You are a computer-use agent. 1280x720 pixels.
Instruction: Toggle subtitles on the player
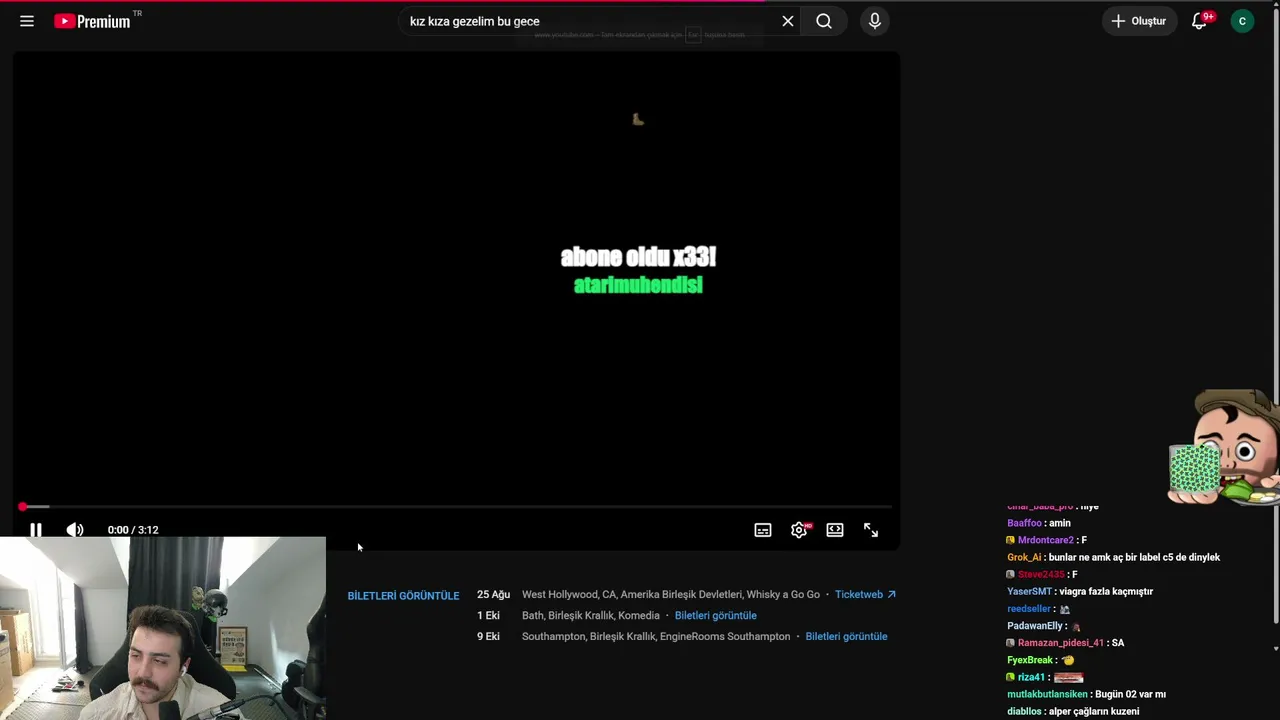pos(763,530)
